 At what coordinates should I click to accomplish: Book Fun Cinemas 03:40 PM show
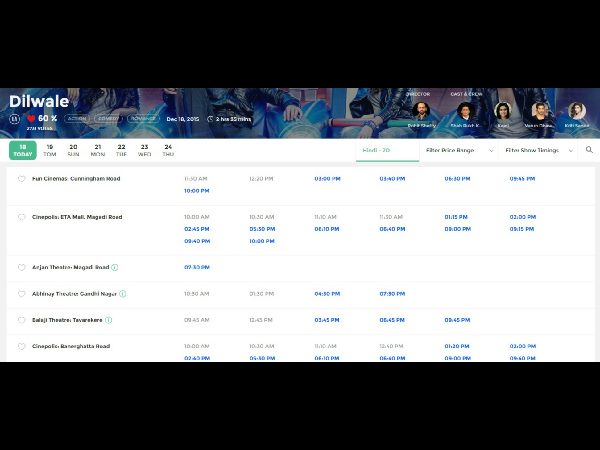click(392, 179)
